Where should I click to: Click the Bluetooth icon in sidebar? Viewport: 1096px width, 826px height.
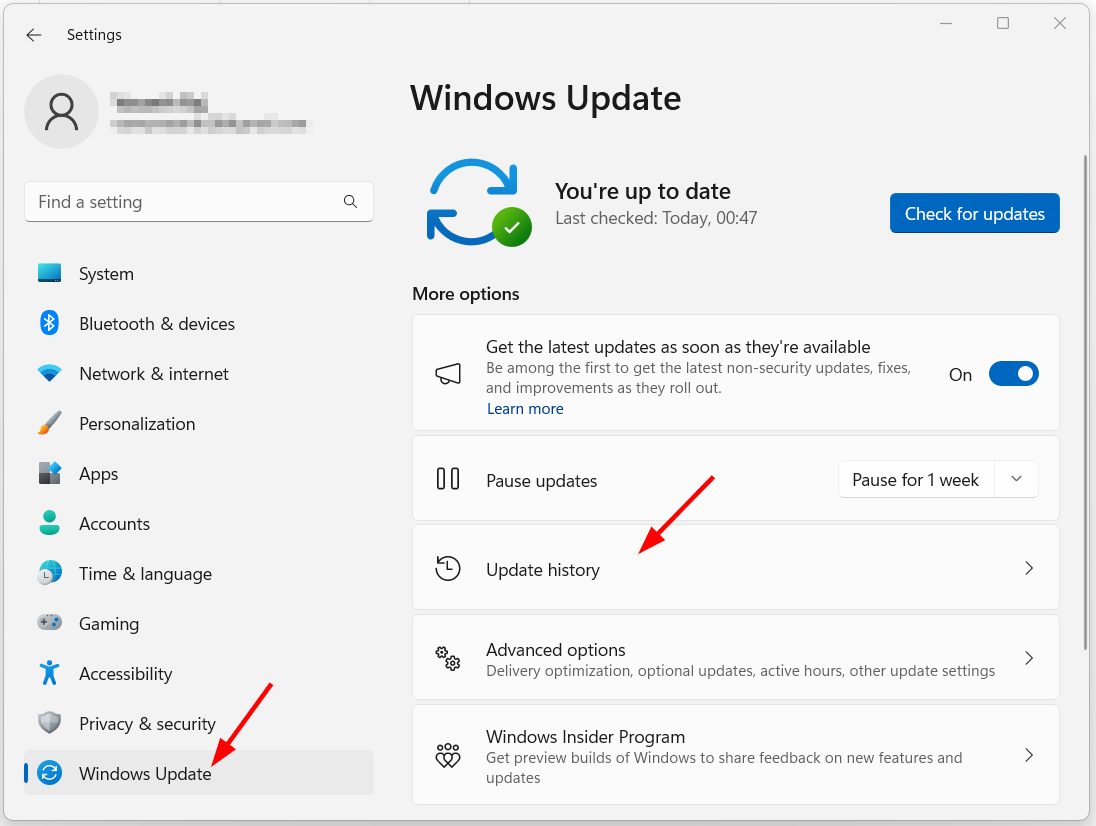pos(49,323)
